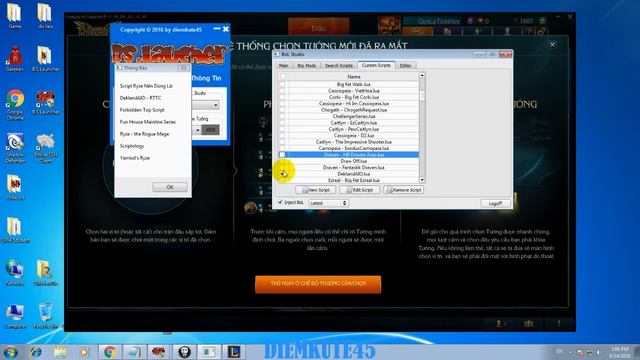Click the Logoff button

495,203
